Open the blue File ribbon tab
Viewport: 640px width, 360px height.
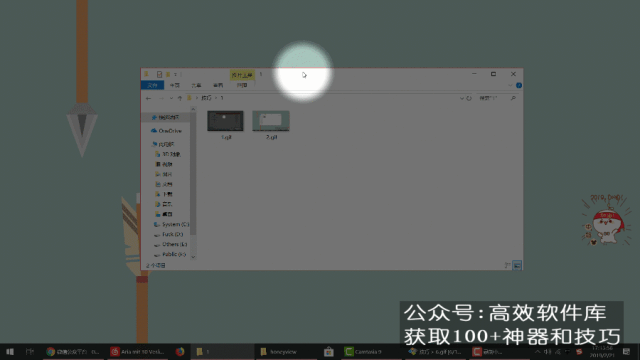(152, 85)
